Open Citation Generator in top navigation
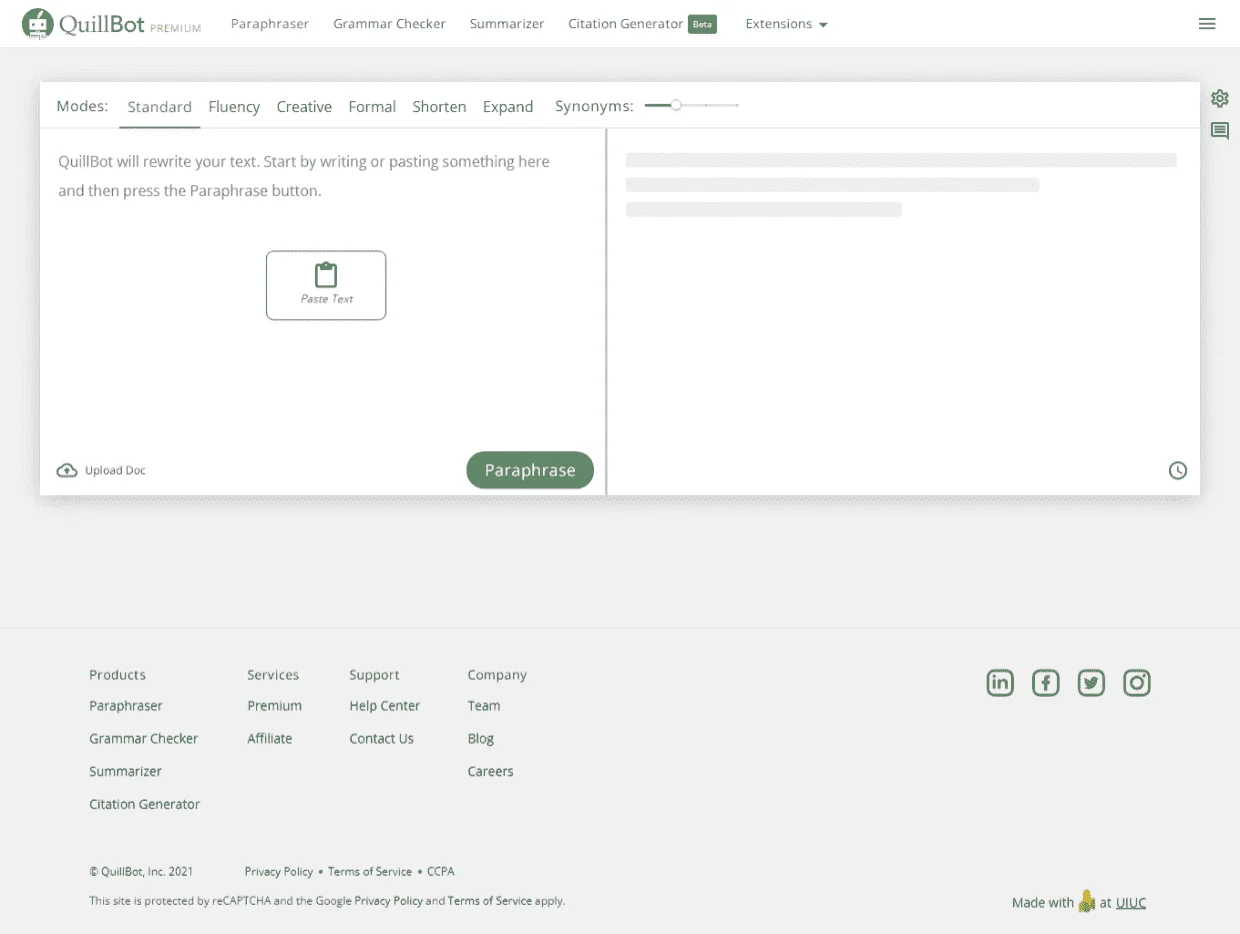Screen dimensions: 1240x934 [x=625, y=24]
